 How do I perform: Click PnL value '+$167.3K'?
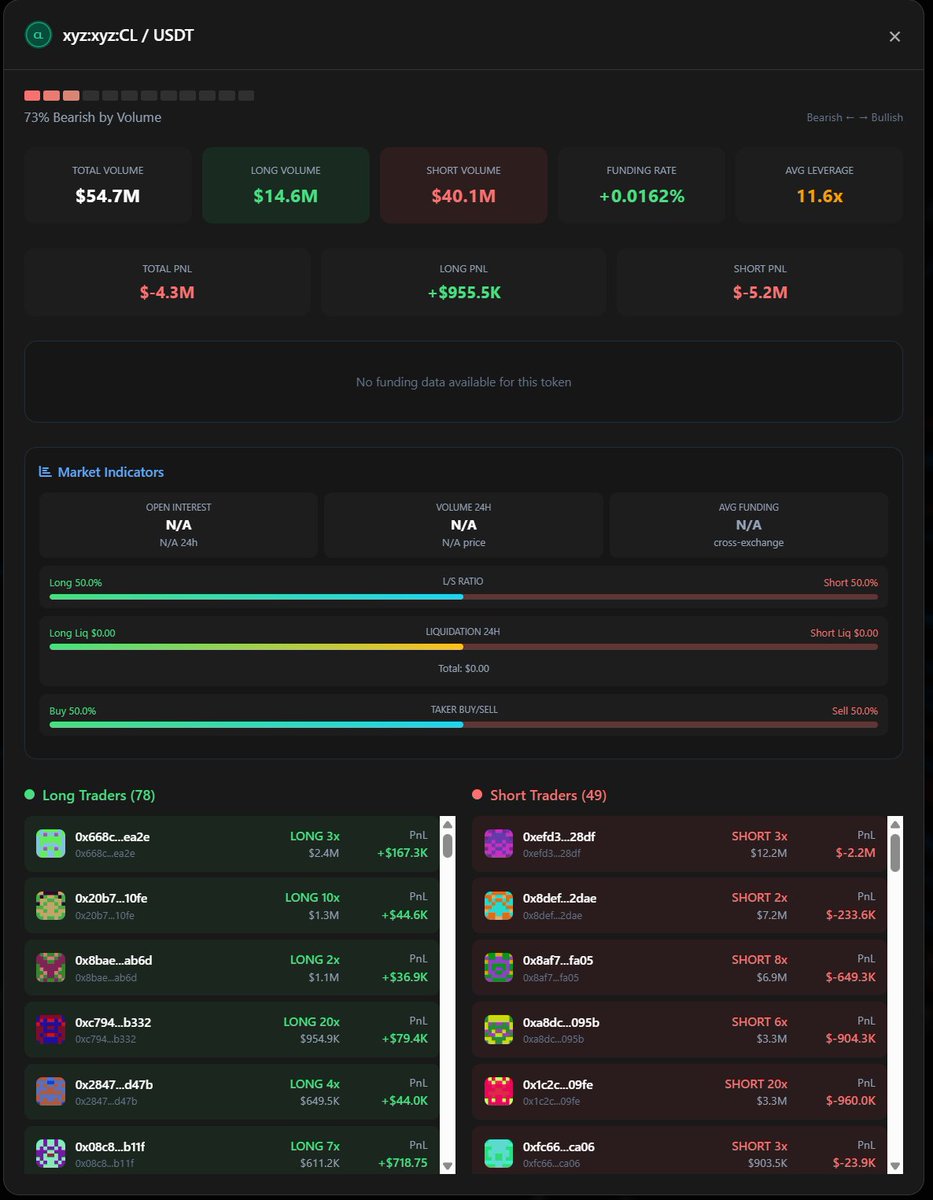pos(404,853)
